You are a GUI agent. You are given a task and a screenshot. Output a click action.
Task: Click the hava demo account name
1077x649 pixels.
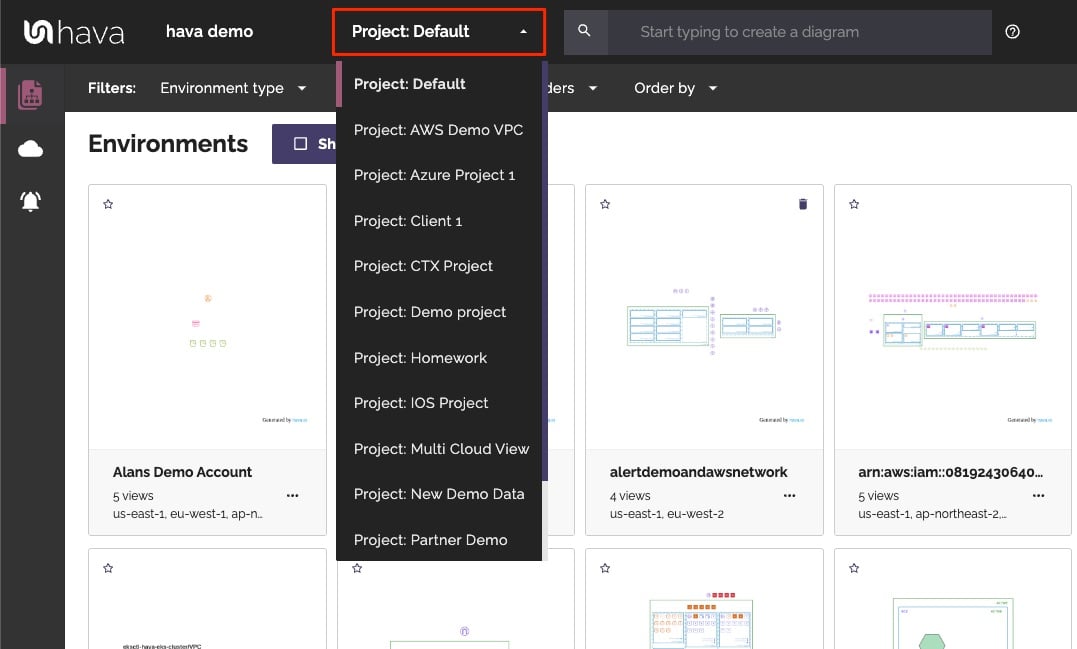[x=209, y=32]
